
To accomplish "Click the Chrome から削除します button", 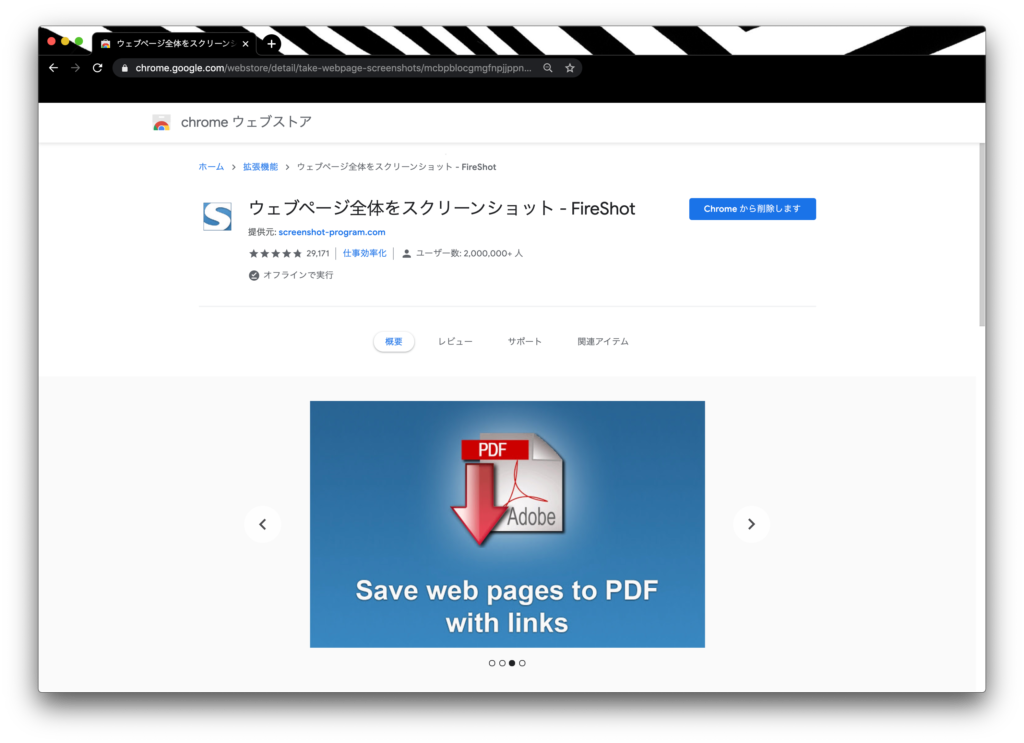I will coord(752,209).
